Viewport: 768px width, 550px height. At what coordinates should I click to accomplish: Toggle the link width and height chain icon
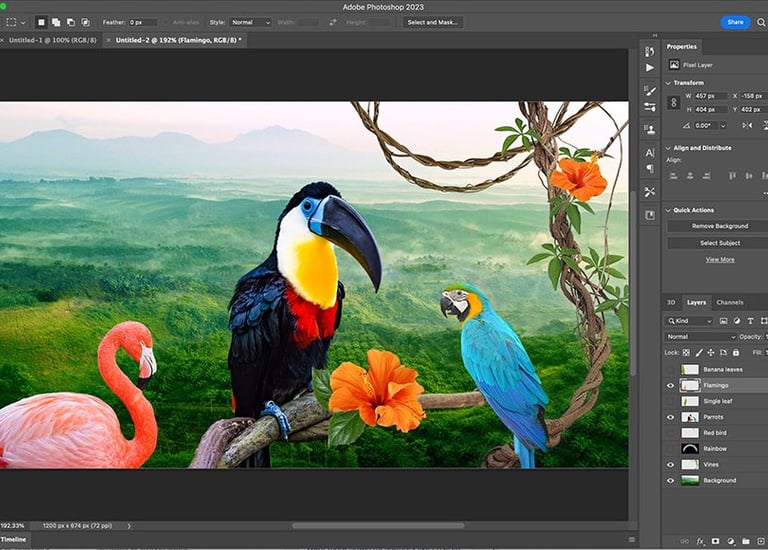point(673,102)
